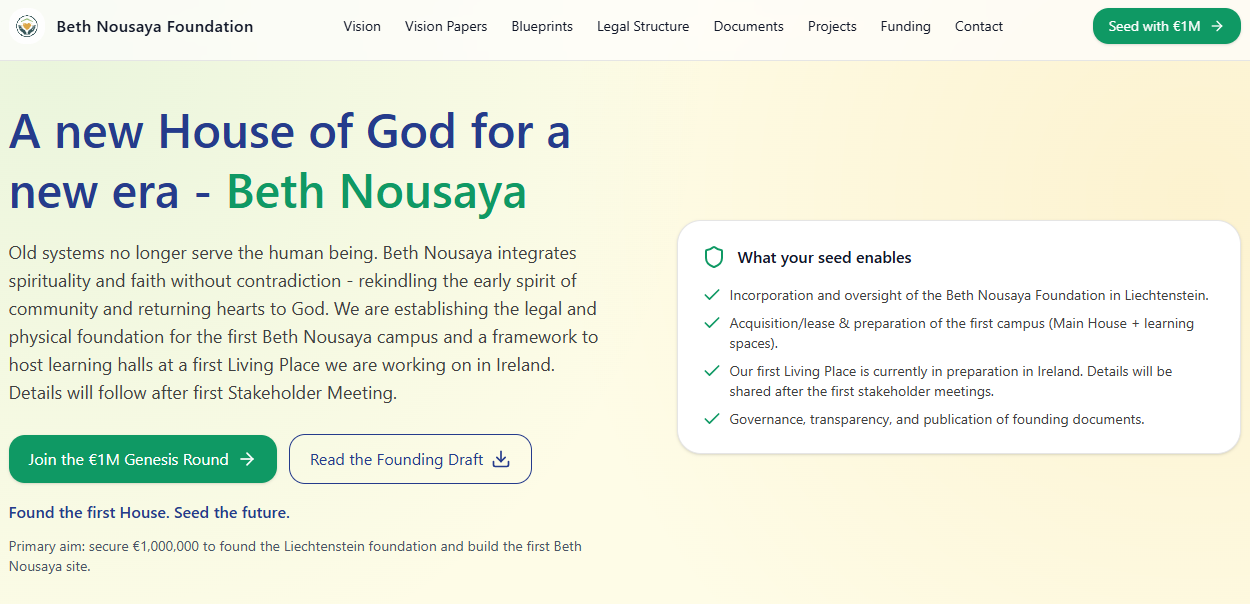Open the Projects page
Screen dimensions: 1250x604
(x=832, y=26)
